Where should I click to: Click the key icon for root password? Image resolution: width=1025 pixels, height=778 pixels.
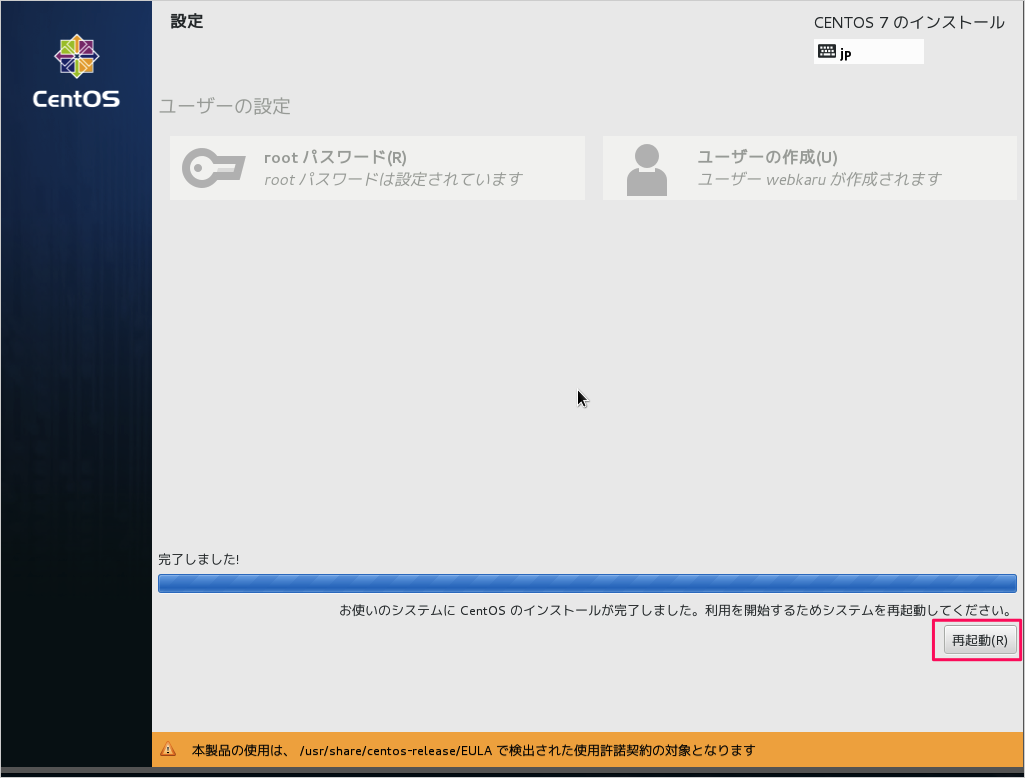click(214, 168)
